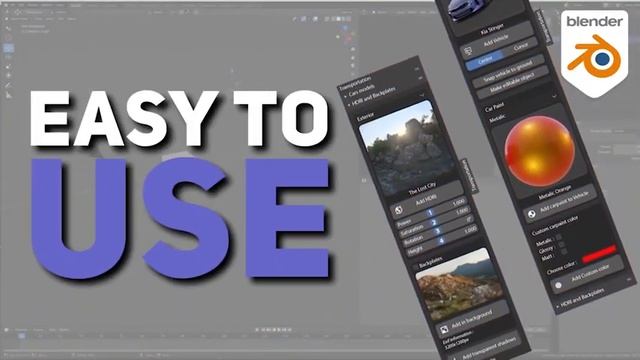Image resolution: width=640 pixels, height=360 pixels.
Task: Select the Cursor placement option
Action: 521,47
